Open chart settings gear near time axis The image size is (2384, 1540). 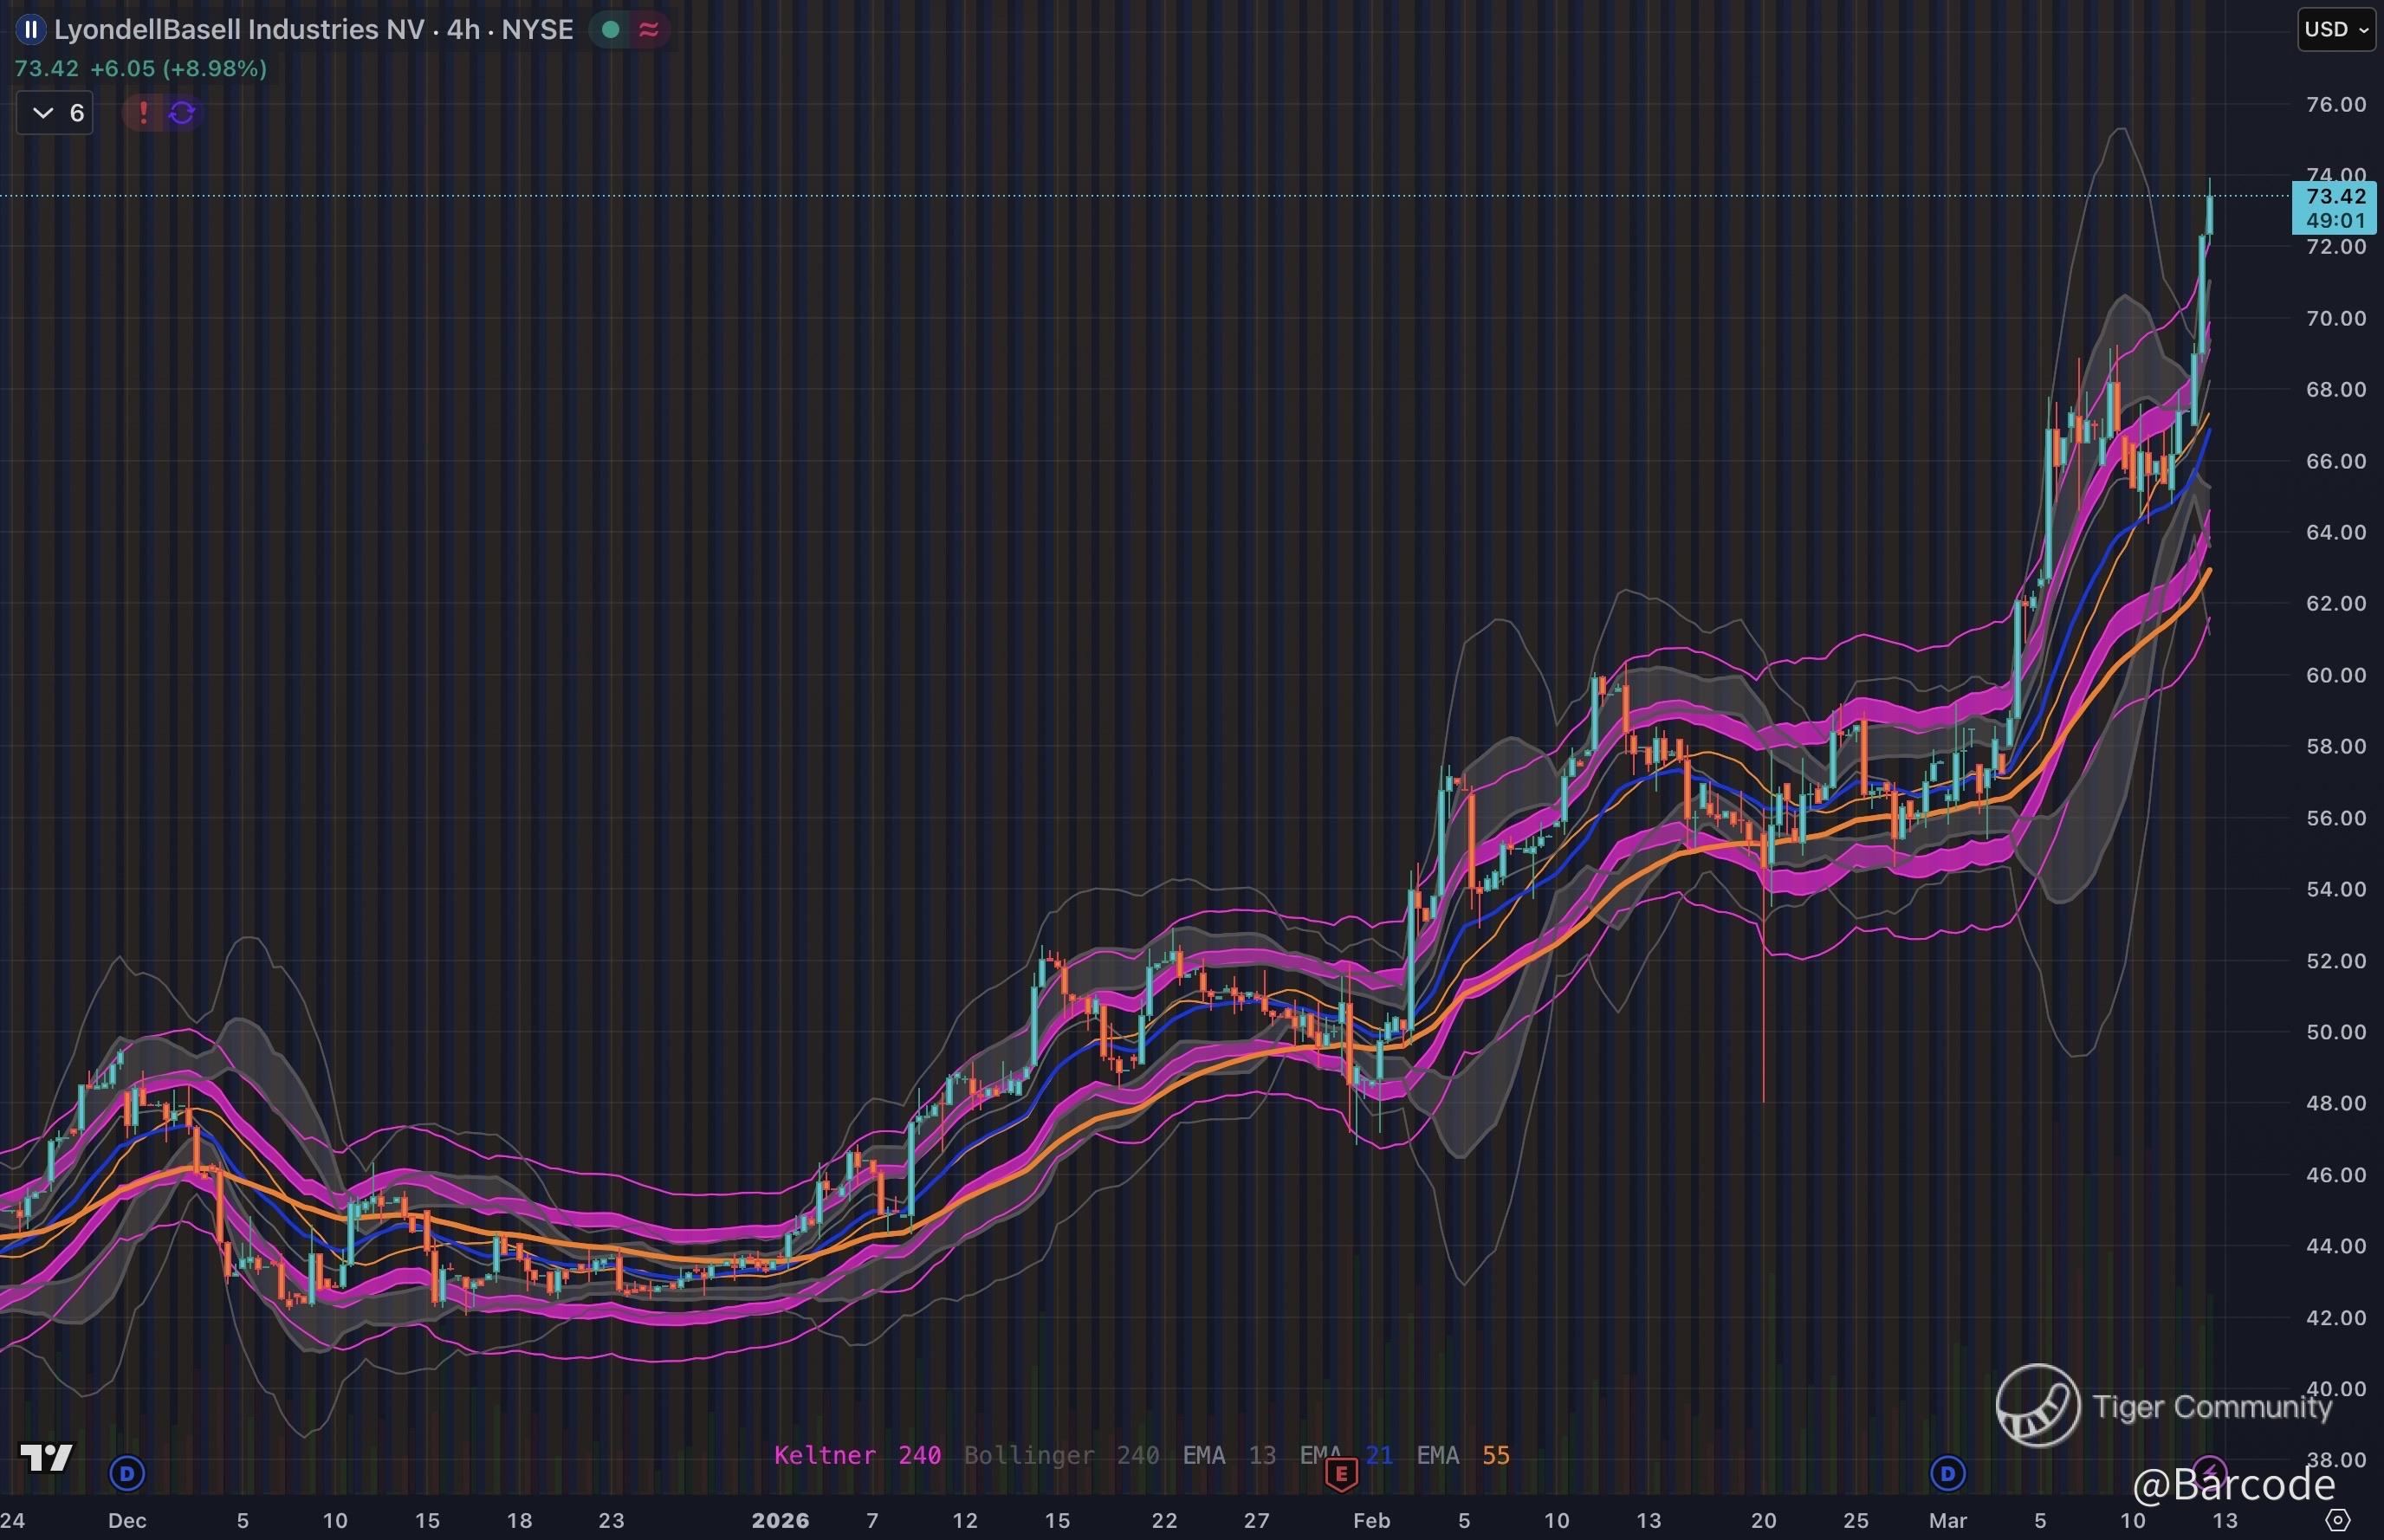point(2337,1520)
